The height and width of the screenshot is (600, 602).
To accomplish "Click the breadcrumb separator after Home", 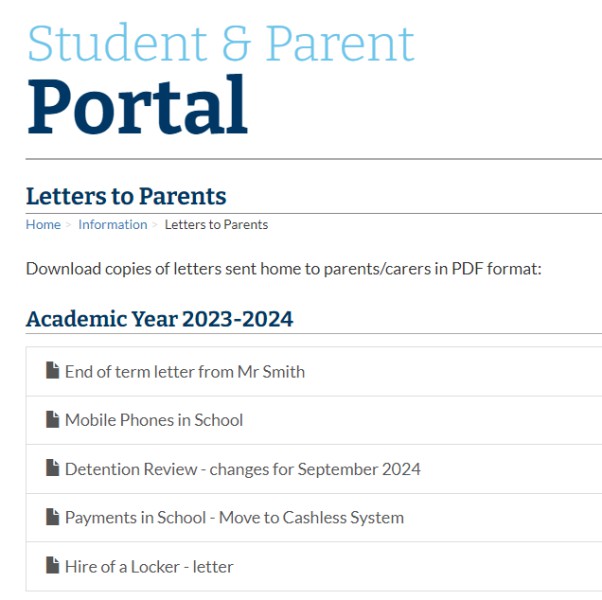I will (69, 225).
